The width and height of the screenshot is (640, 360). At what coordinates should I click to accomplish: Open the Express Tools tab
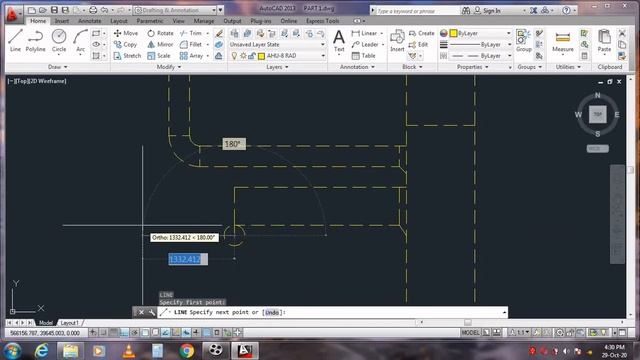pyautogui.click(x=322, y=21)
